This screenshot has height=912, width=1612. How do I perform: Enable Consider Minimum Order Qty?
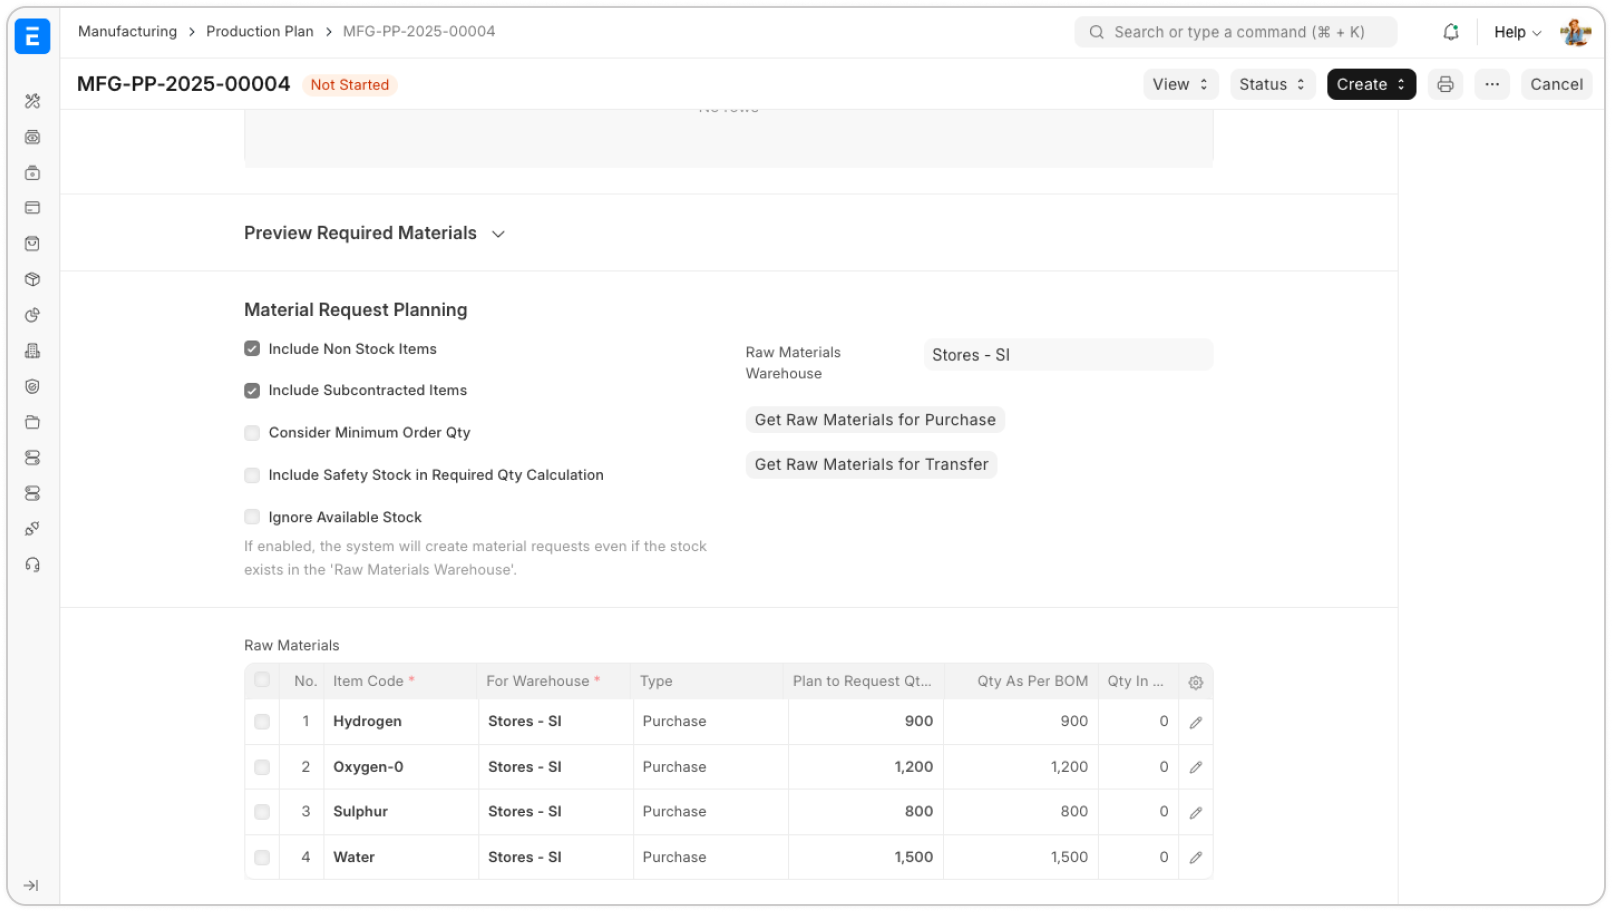coord(252,433)
